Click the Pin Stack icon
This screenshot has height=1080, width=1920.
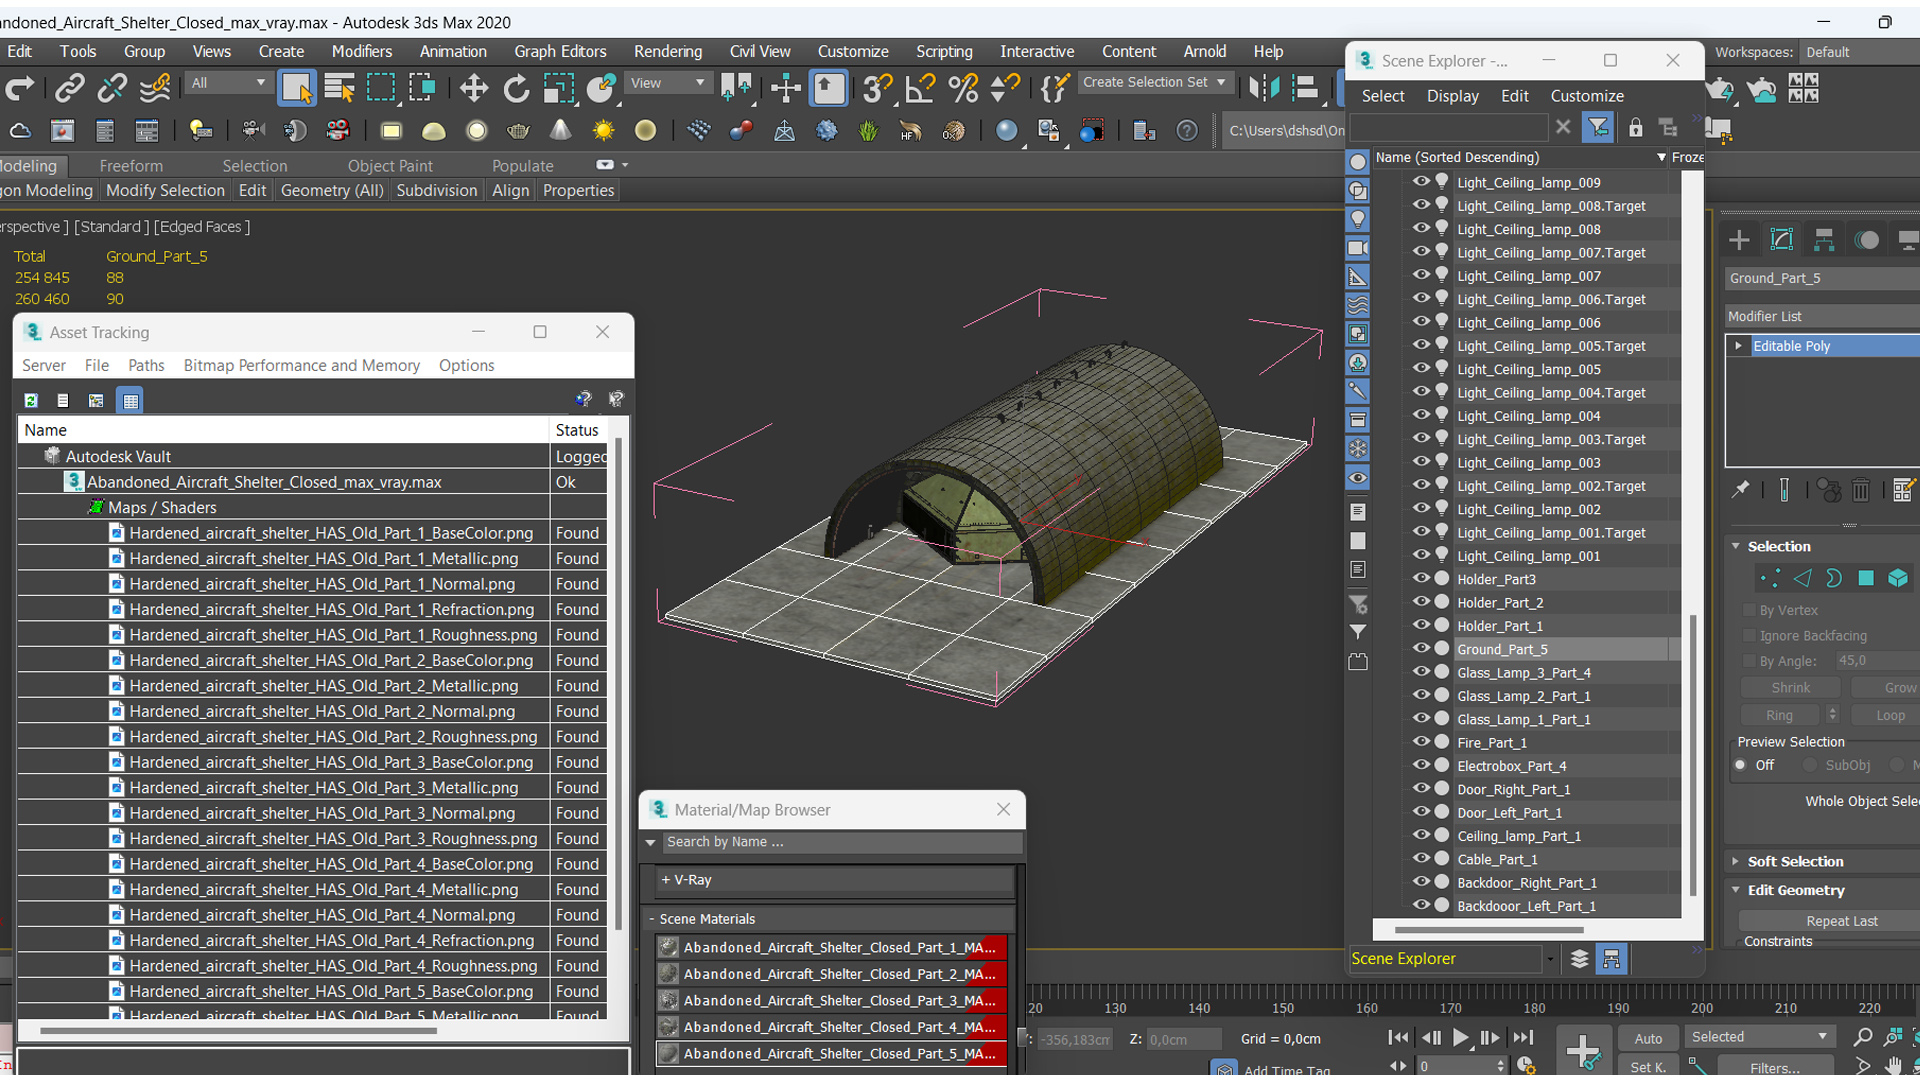pyautogui.click(x=1741, y=490)
